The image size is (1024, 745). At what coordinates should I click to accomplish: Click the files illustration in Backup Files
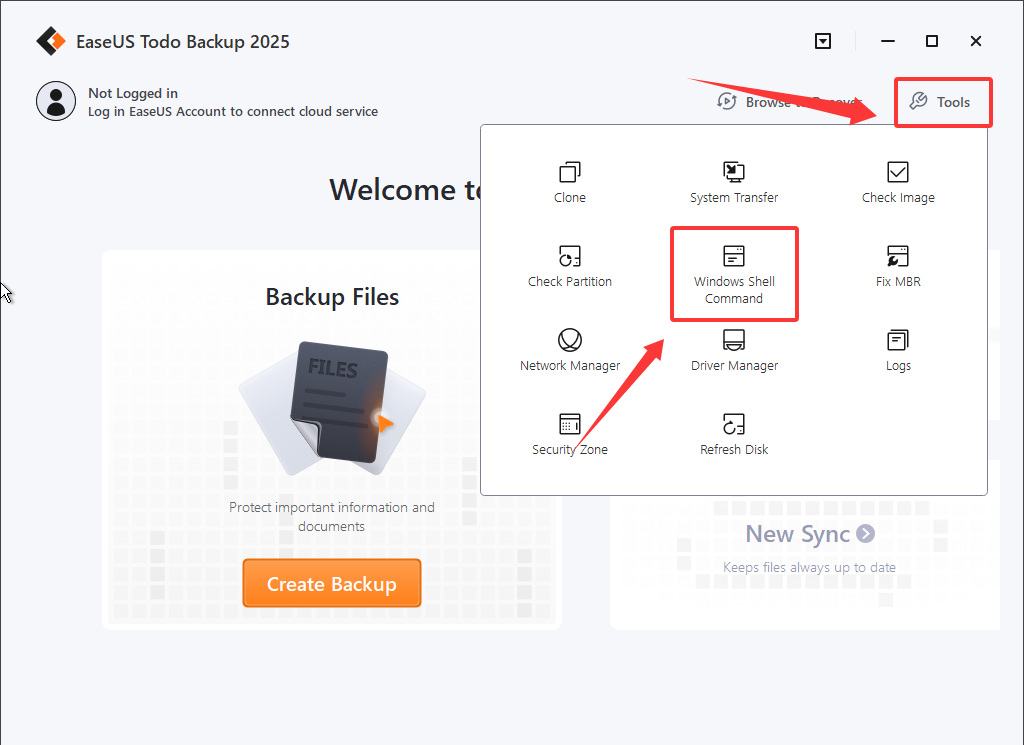[x=332, y=408]
